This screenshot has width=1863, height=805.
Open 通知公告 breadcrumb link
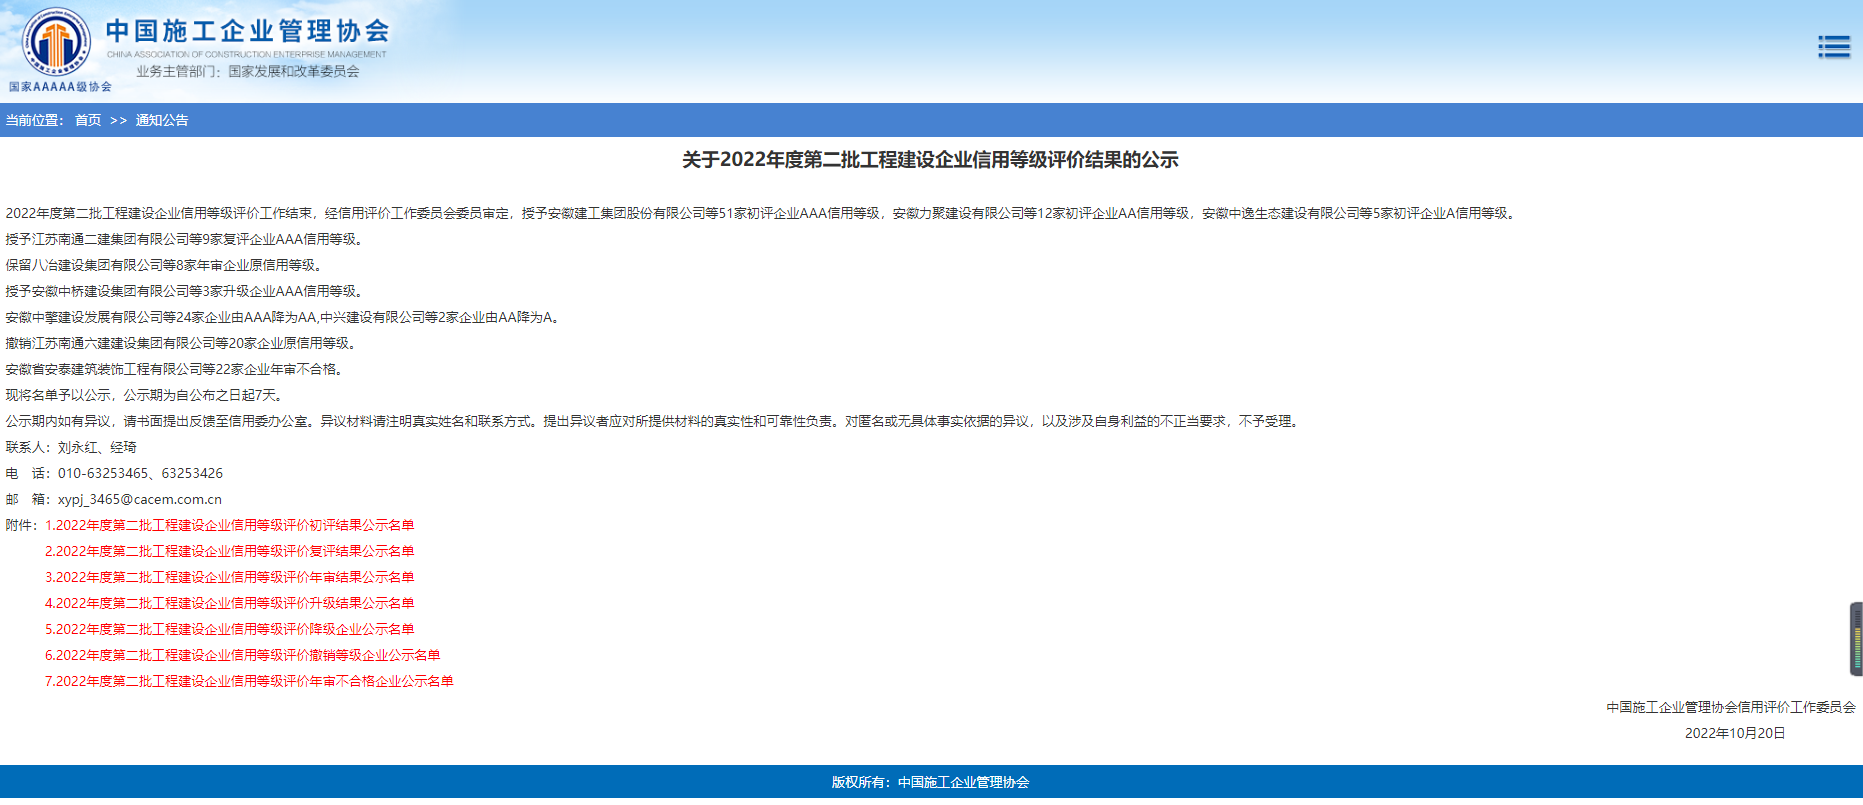(162, 120)
